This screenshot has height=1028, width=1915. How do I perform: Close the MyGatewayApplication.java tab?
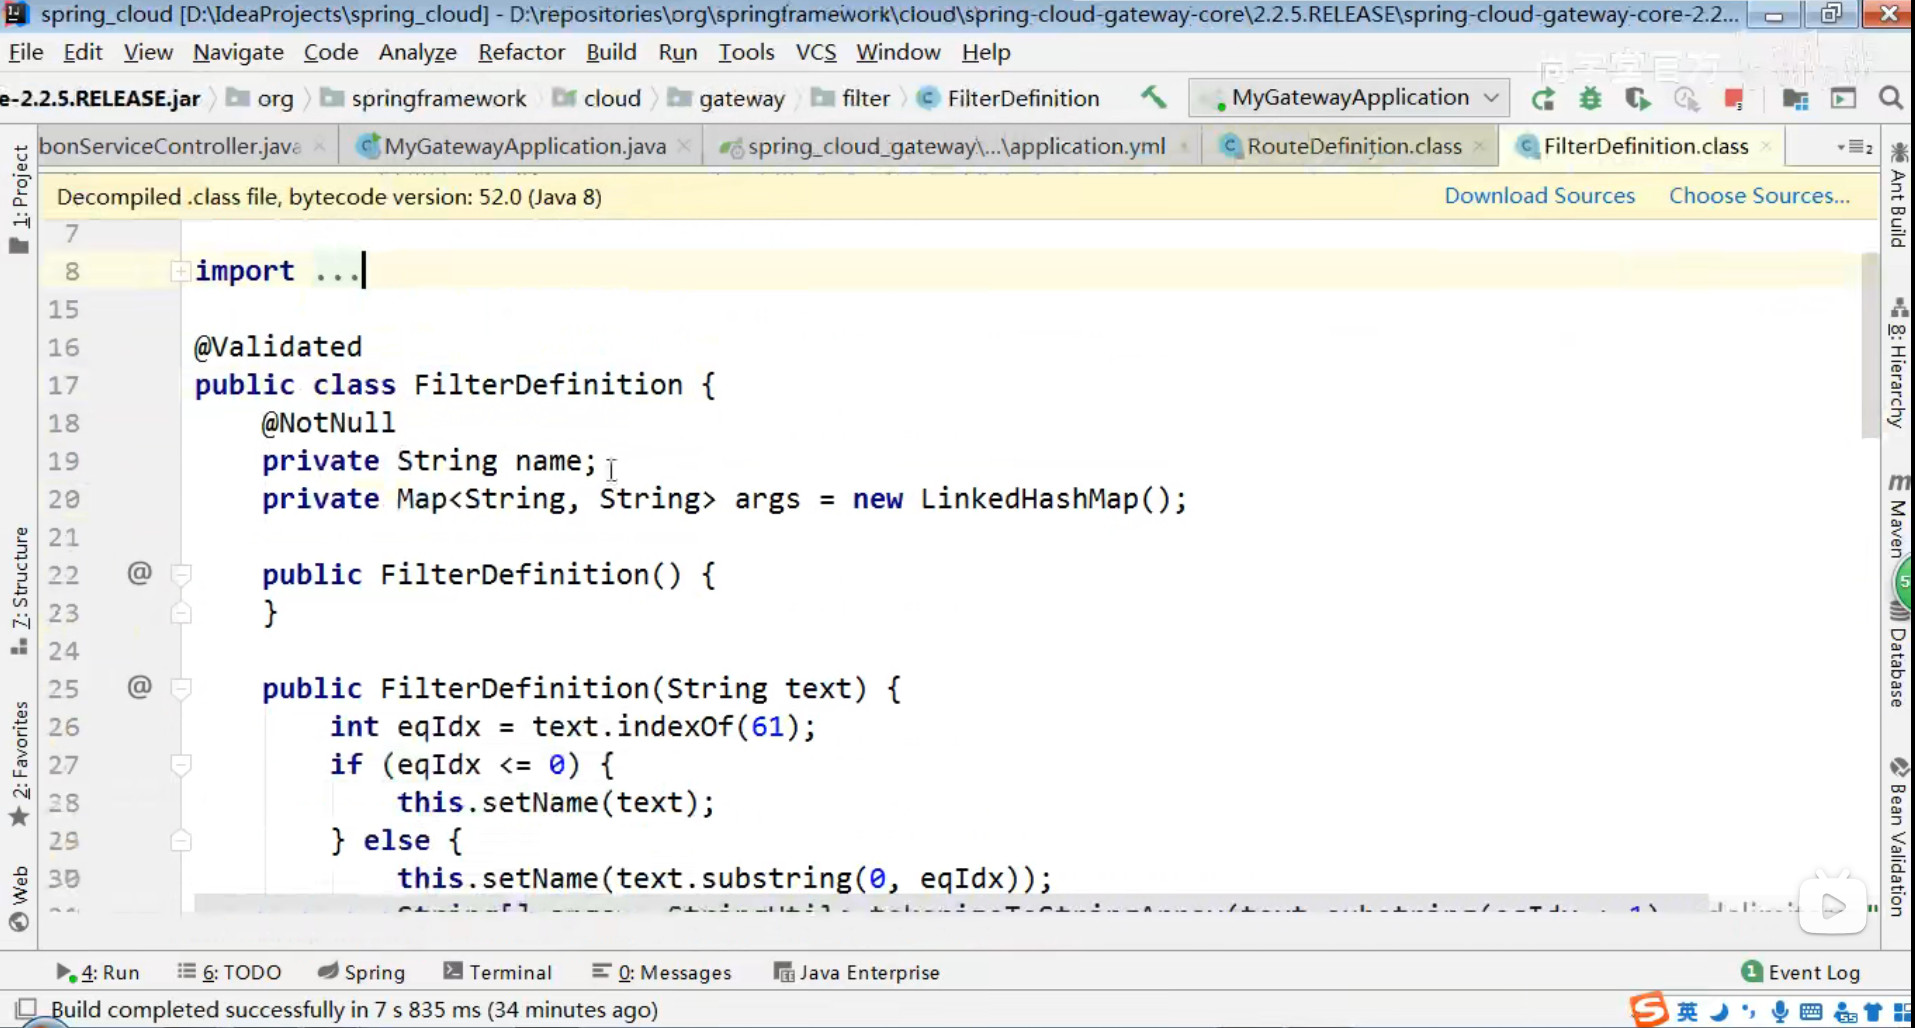[x=684, y=147]
